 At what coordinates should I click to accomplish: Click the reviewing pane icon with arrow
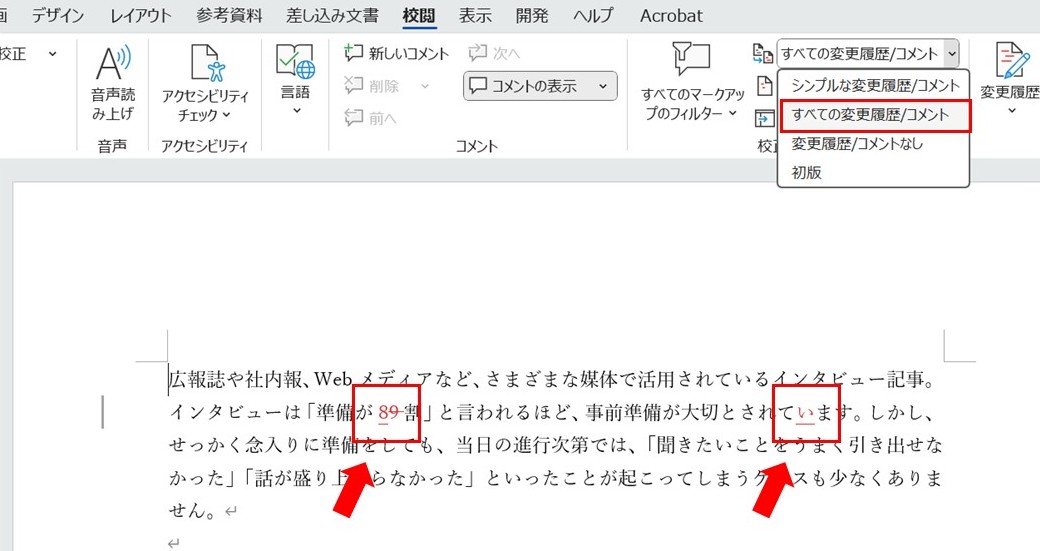point(765,118)
